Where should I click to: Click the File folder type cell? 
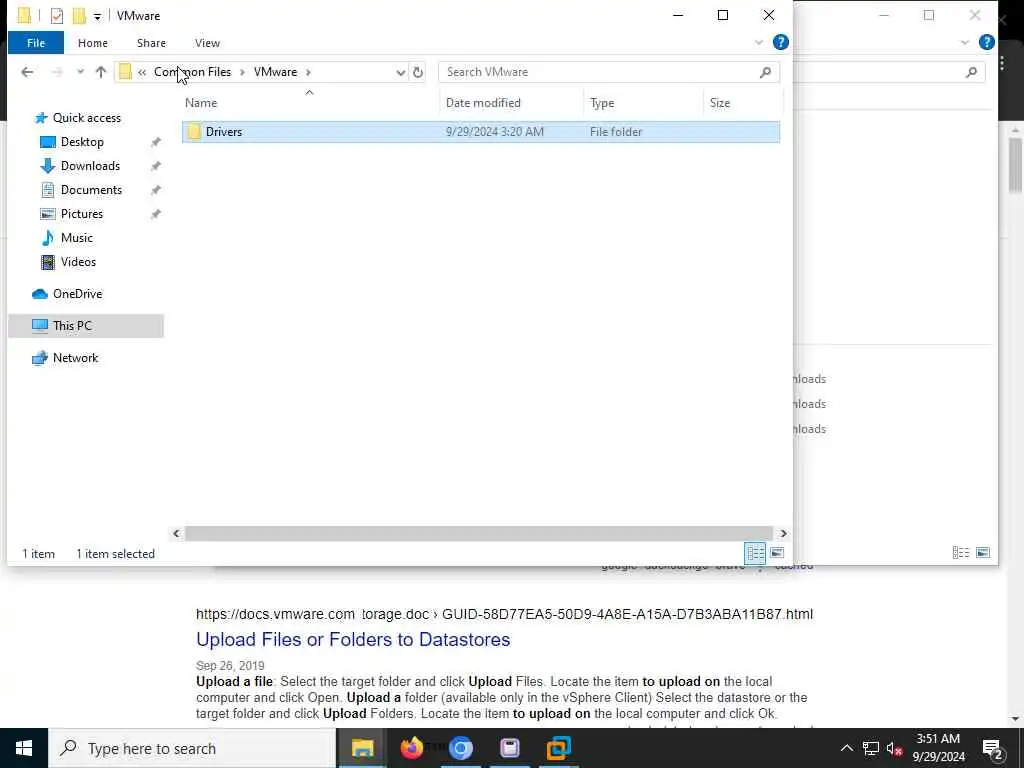616,132
